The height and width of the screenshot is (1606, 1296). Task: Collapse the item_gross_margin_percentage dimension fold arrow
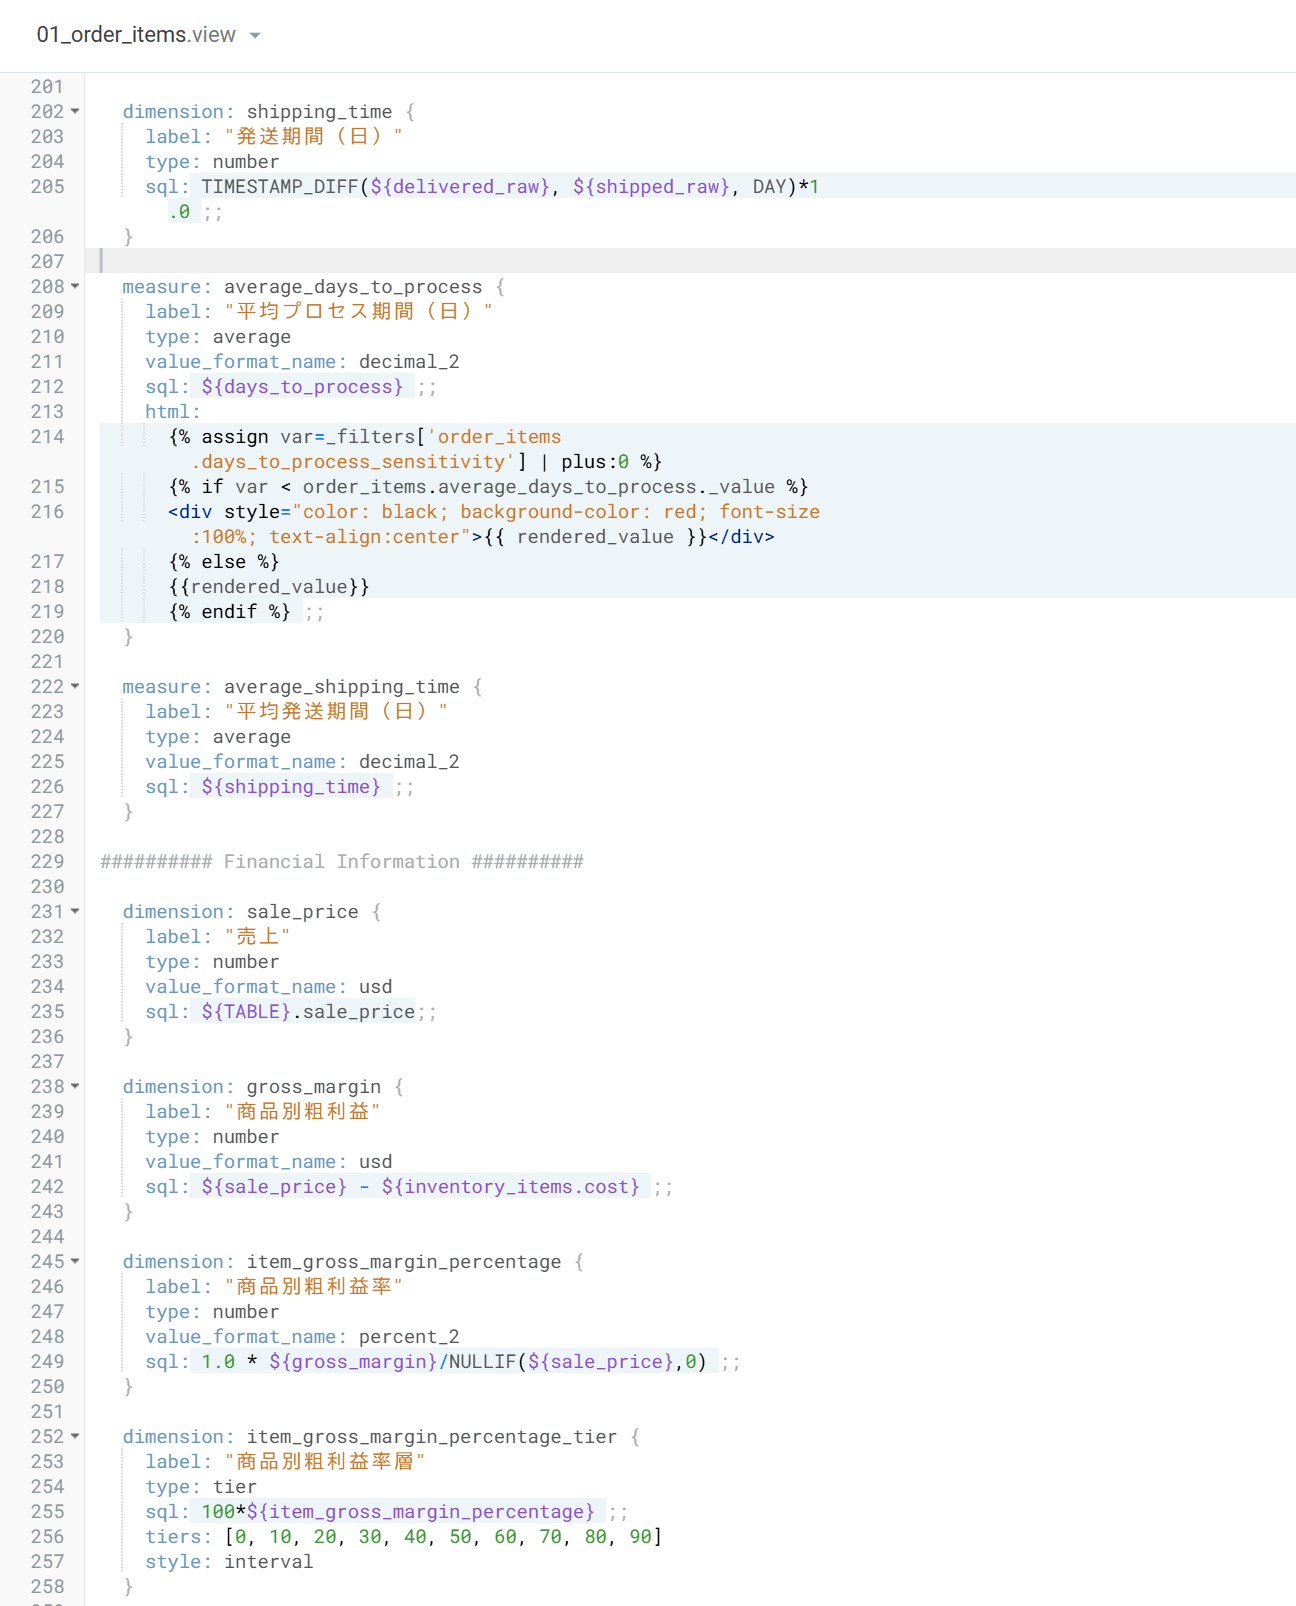click(x=75, y=1261)
